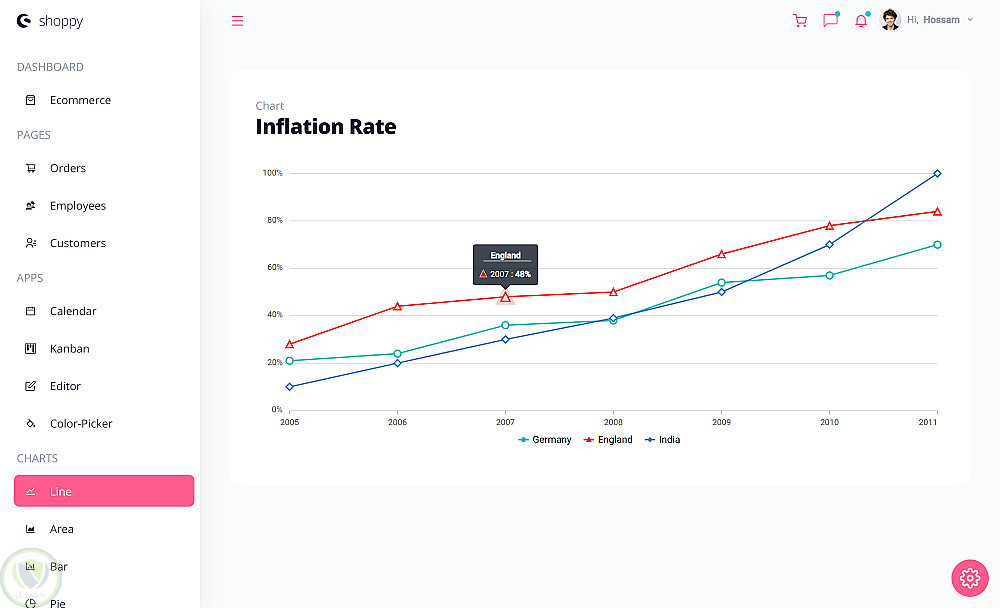
Task: Click Hossam's profile avatar
Action: point(890,20)
